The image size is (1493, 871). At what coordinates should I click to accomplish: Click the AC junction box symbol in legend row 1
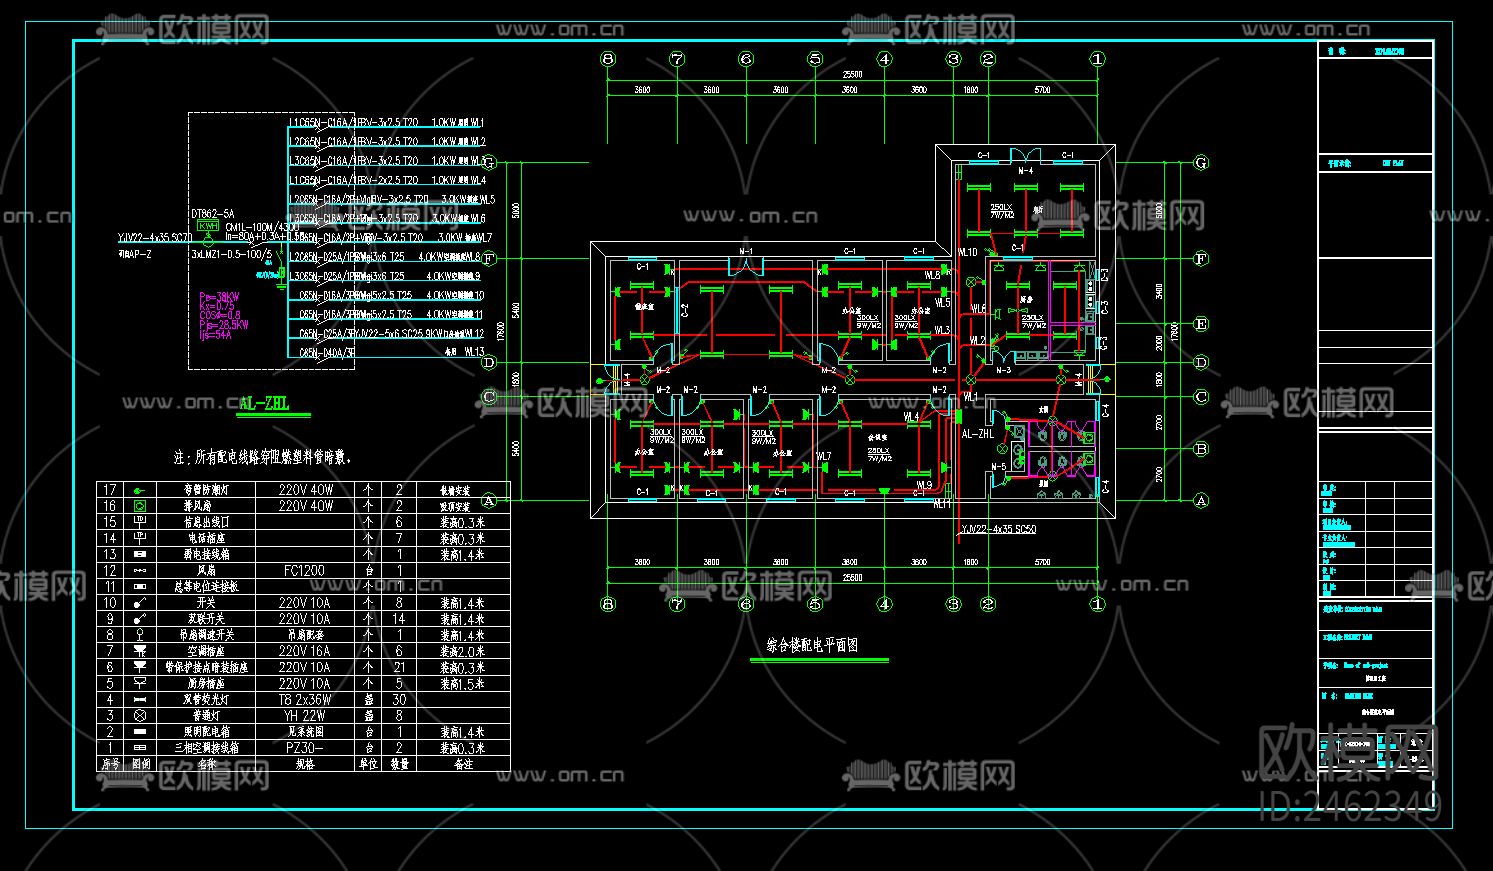141,747
